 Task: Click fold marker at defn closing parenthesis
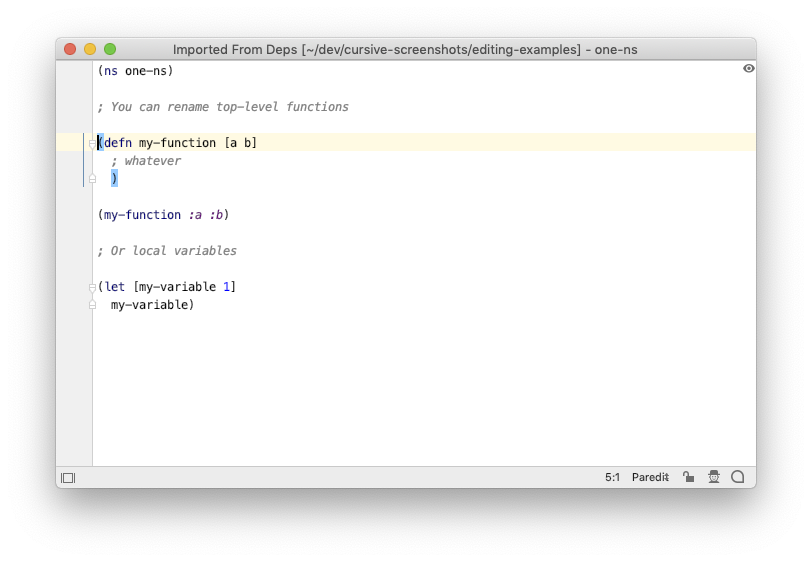click(92, 179)
